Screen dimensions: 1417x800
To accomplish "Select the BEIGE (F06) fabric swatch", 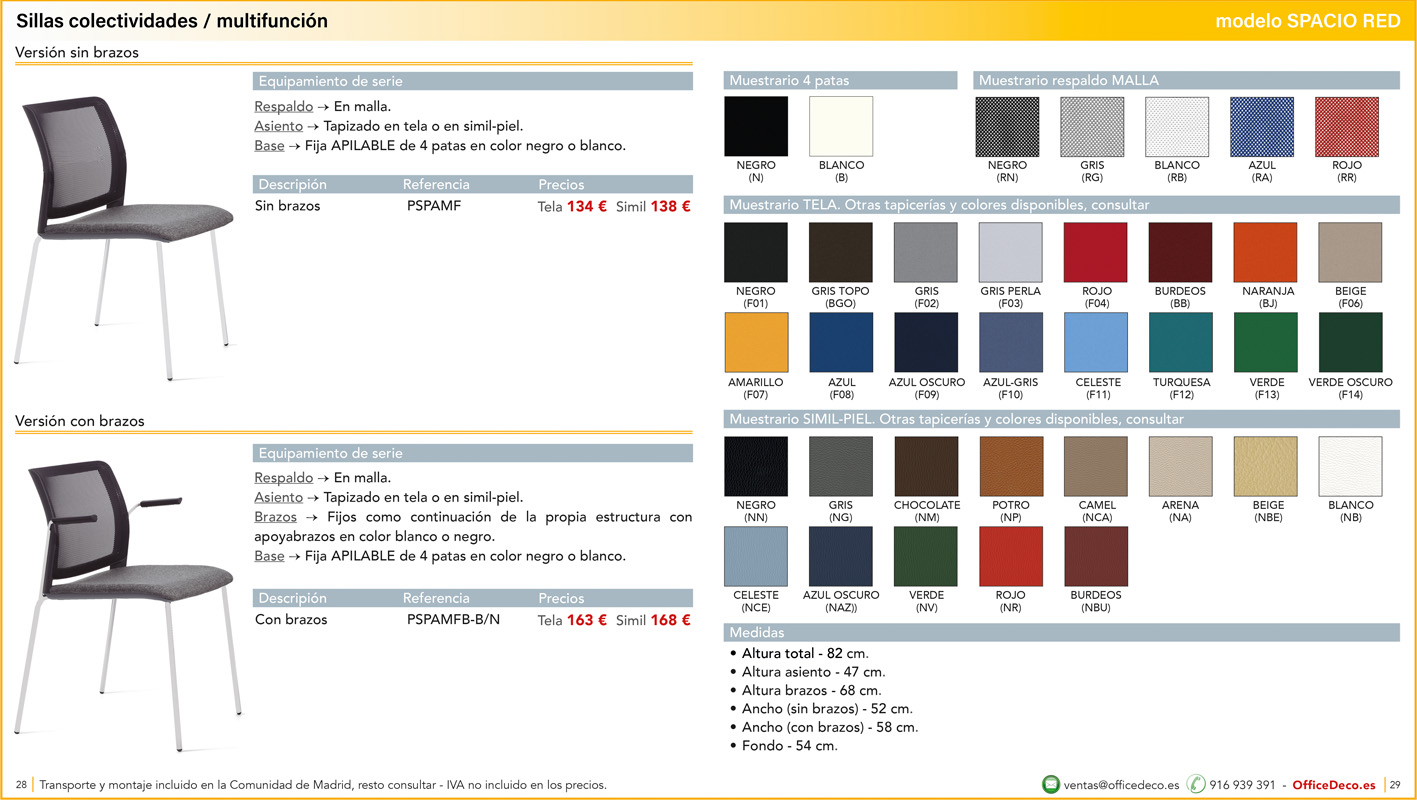I will click(x=1351, y=252).
